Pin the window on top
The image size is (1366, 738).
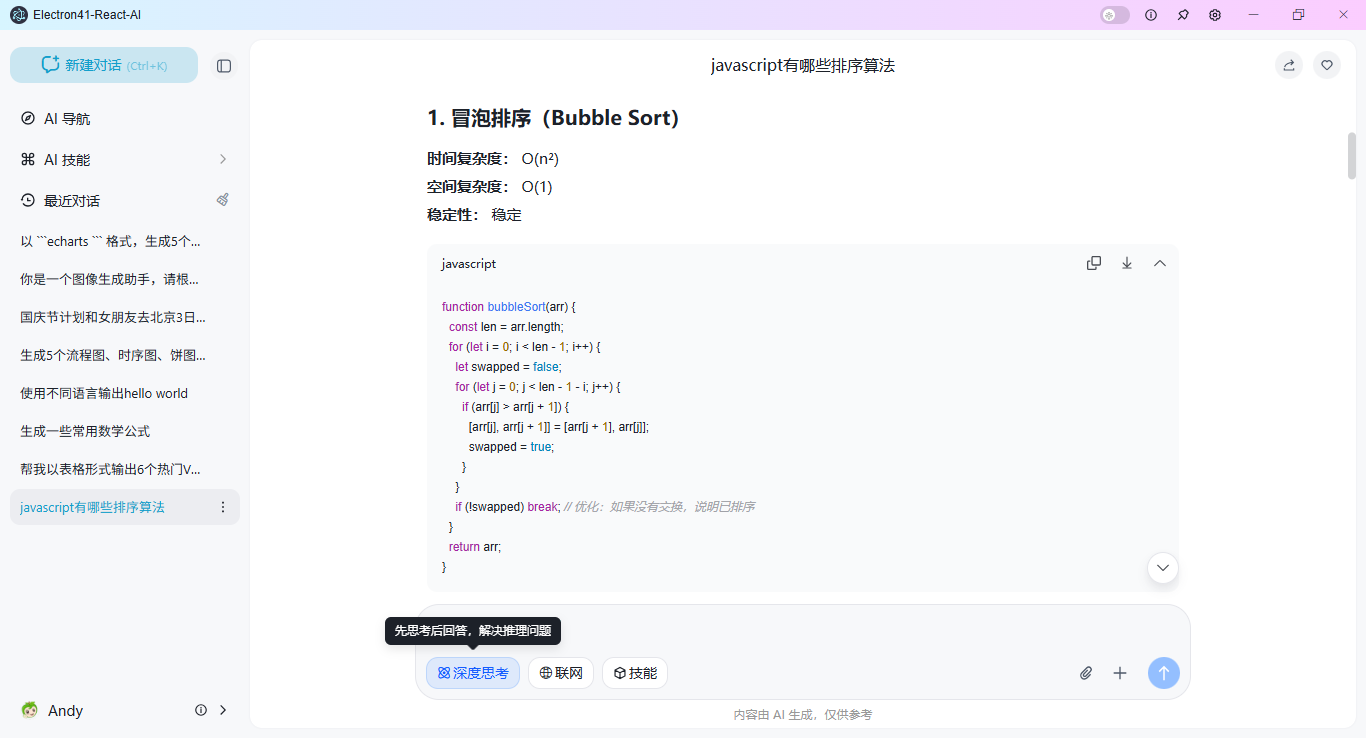tap(1183, 15)
